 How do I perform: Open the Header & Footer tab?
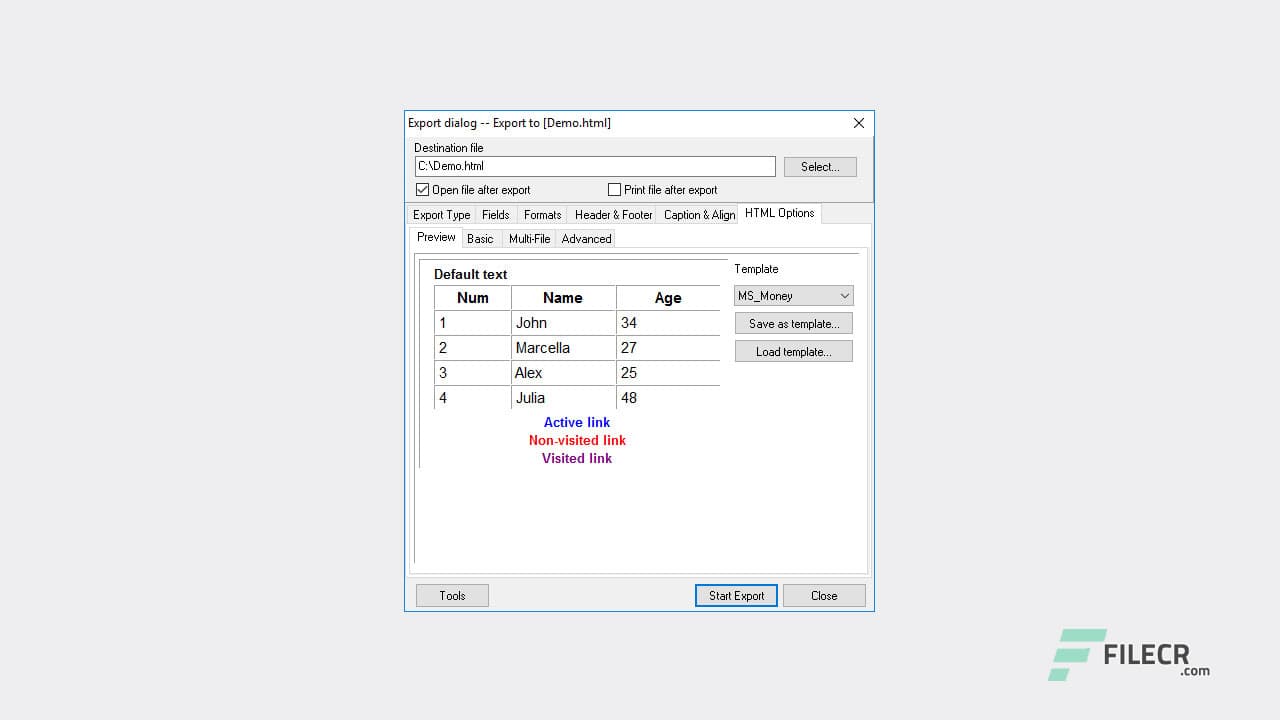(612, 214)
